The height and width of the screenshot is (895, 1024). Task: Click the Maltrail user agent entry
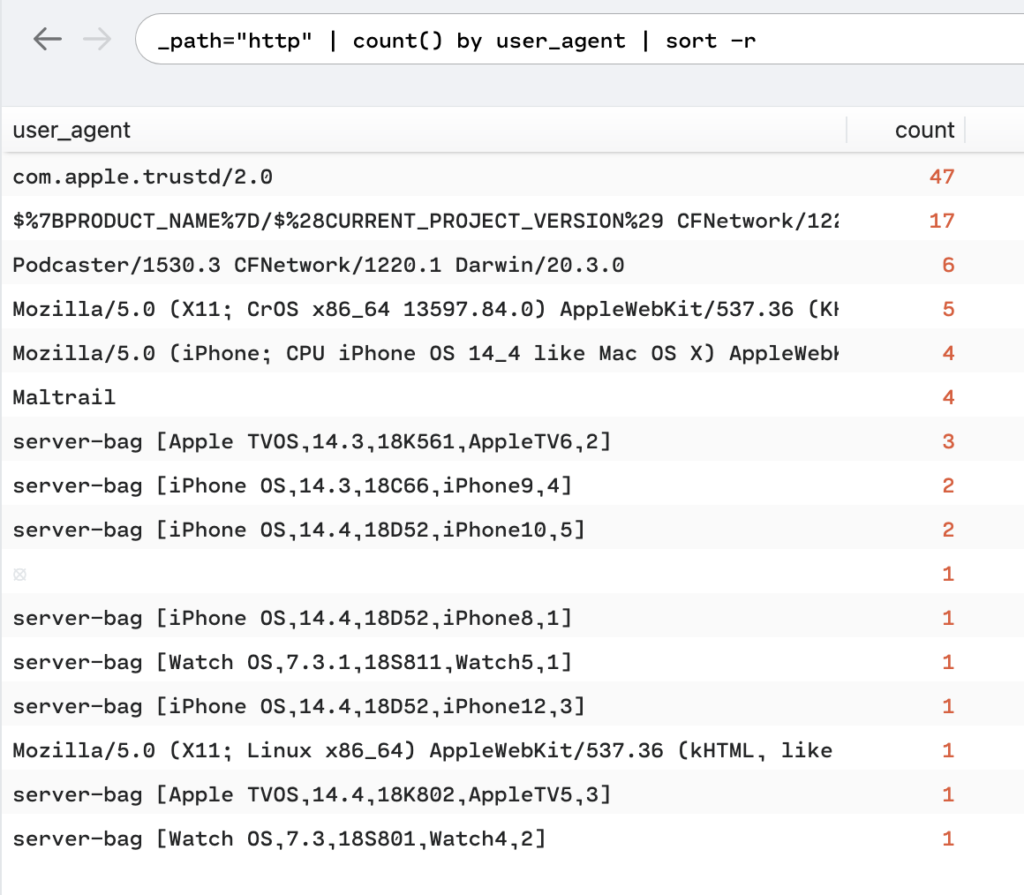pos(64,397)
